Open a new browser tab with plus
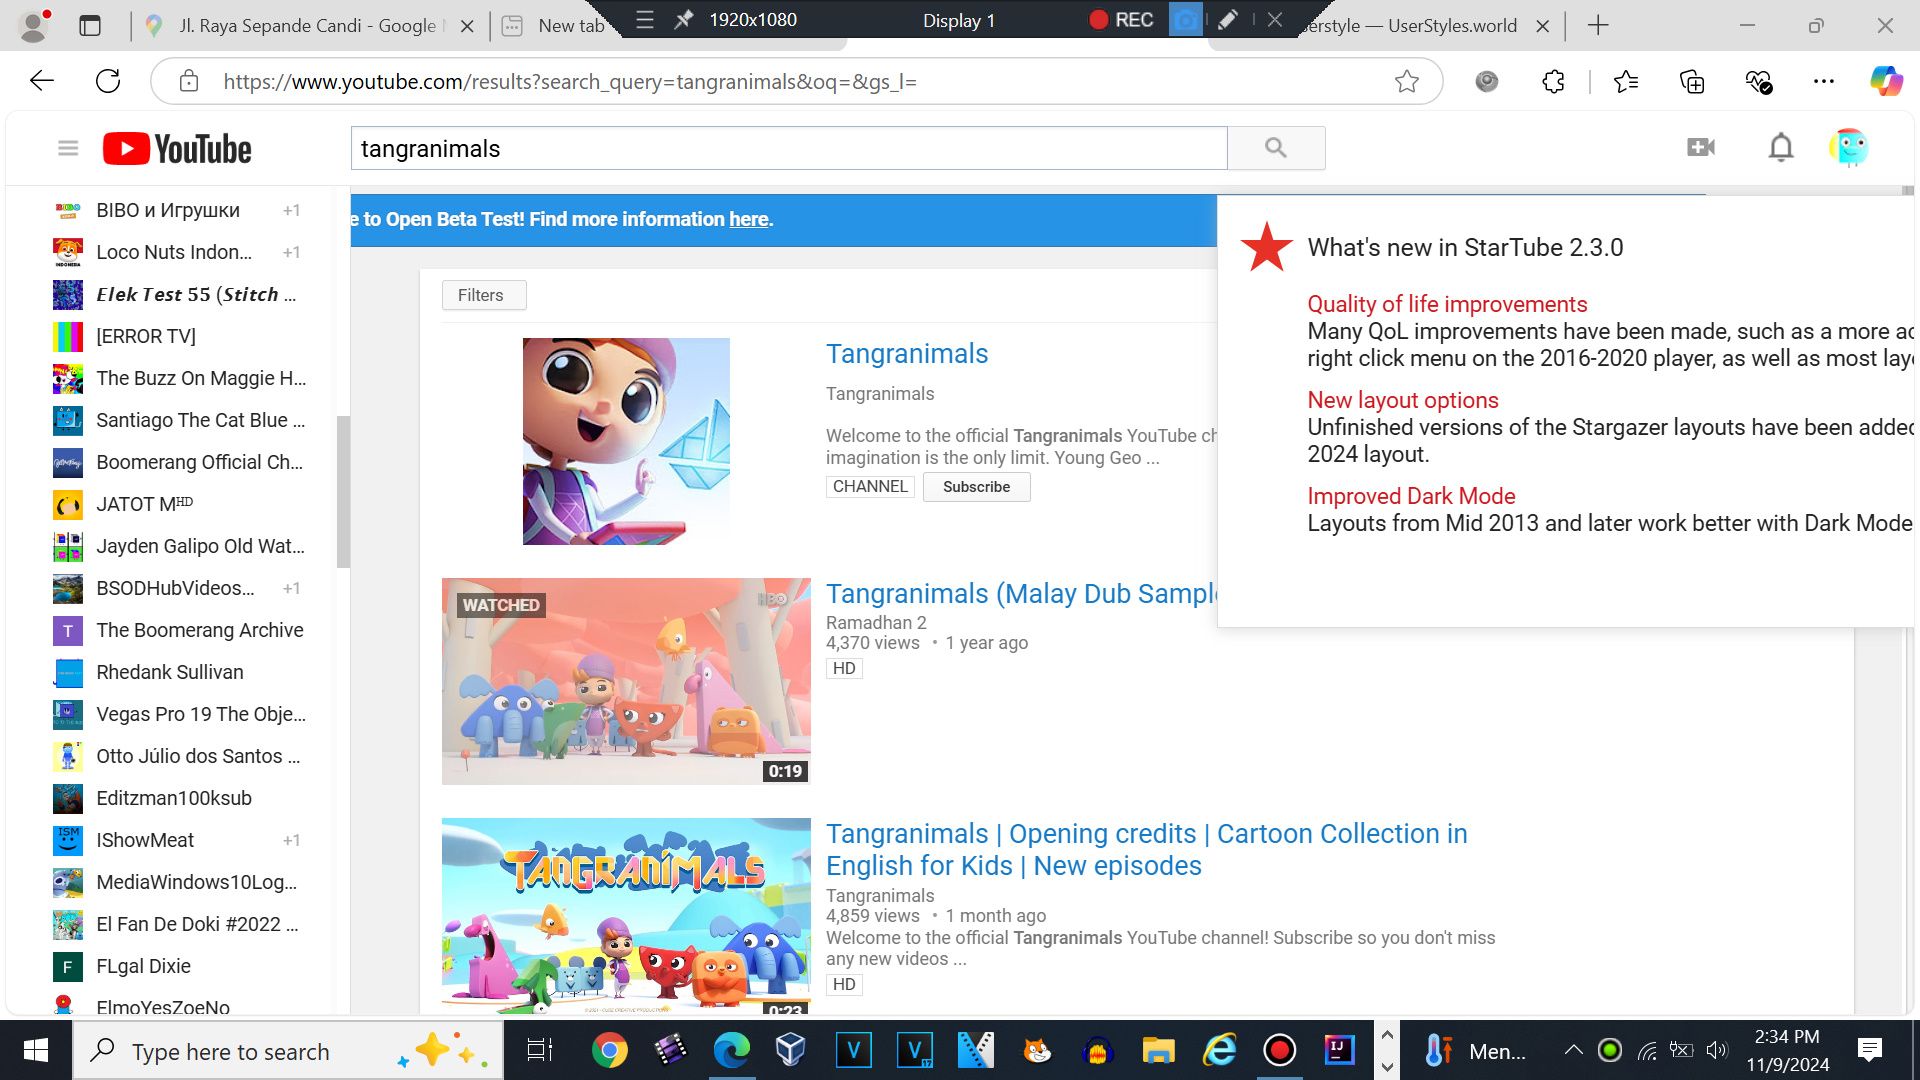Screen dimensions: 1920x1080 [1597, 26]
